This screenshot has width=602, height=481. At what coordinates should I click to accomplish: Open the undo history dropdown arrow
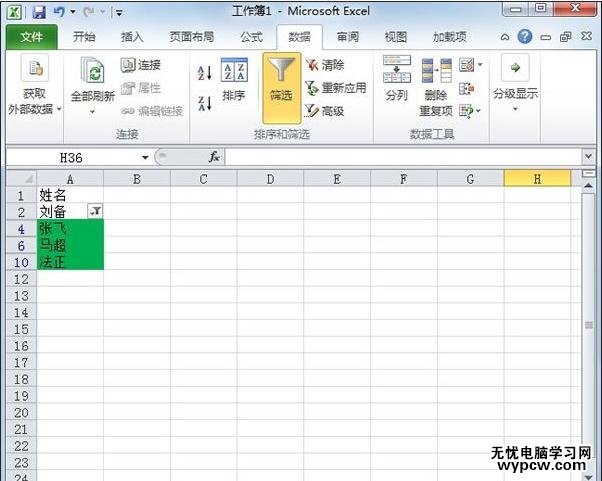click(x=73, y=12)
